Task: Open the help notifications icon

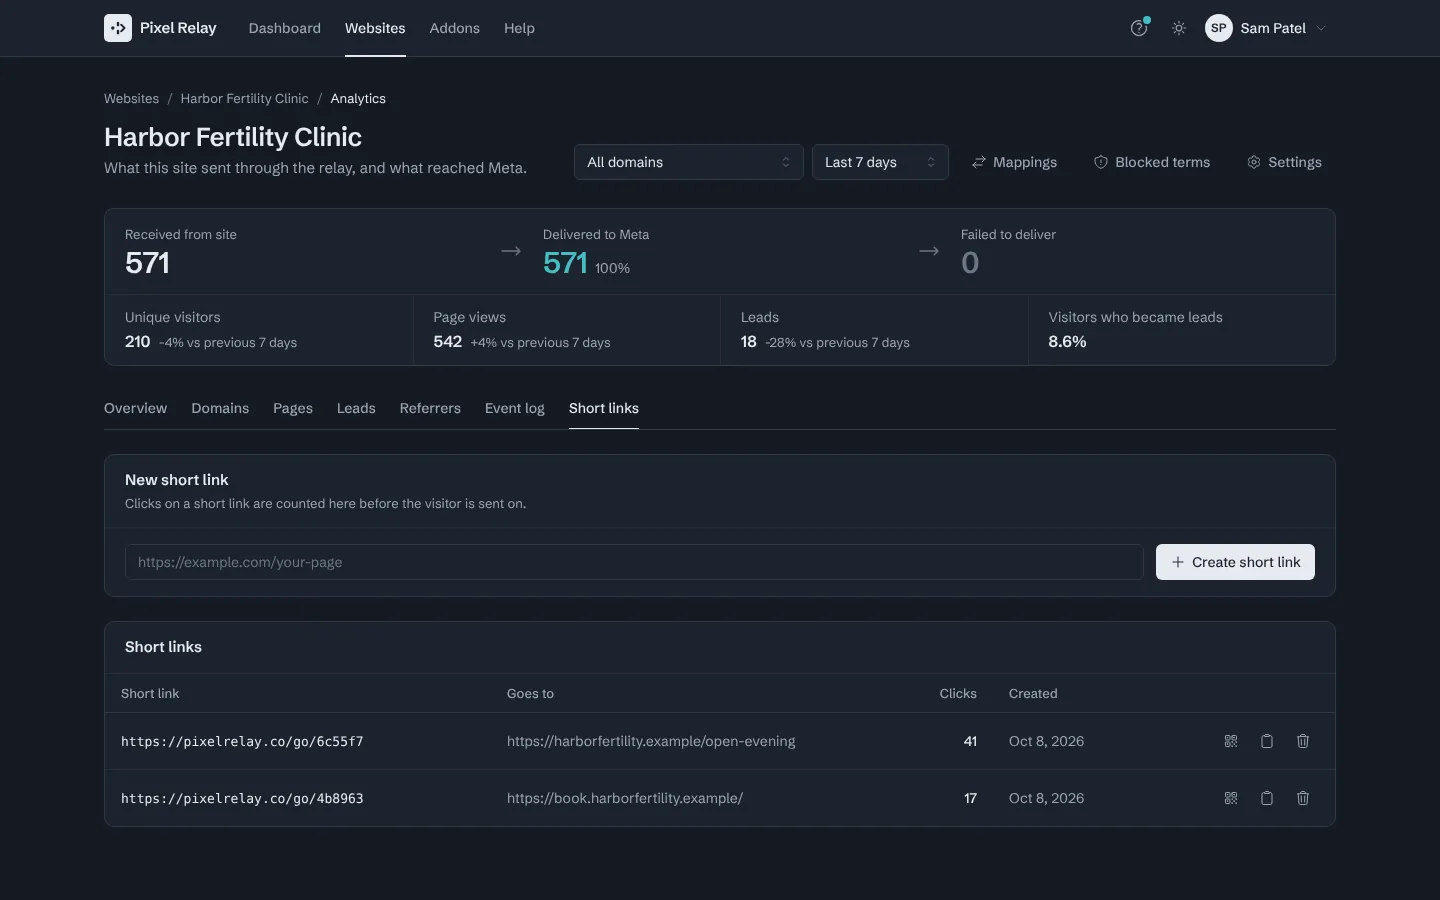Action: (x=1139, y=28)
